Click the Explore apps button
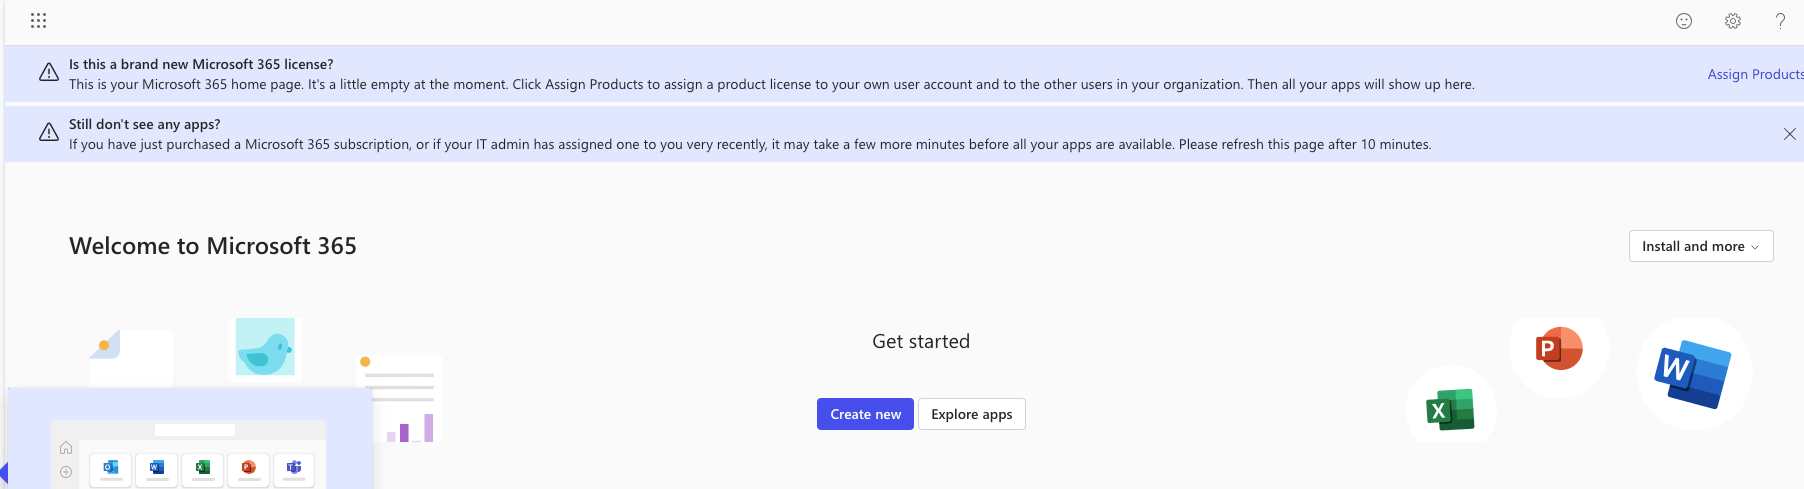 (972, 414)
